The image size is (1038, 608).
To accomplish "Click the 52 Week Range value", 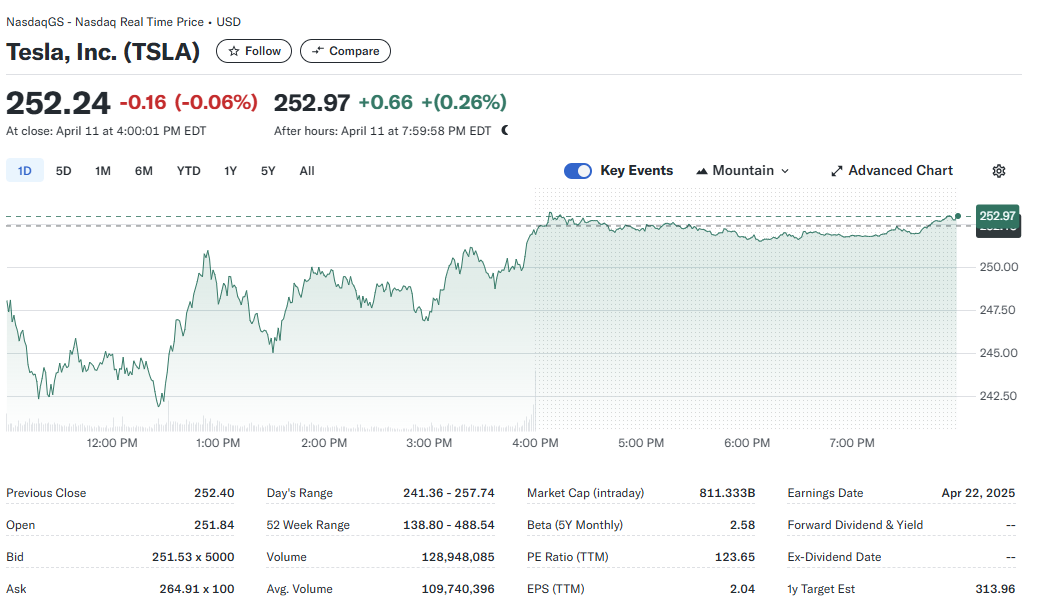I will pyautogui.click(x=449, y=525).
